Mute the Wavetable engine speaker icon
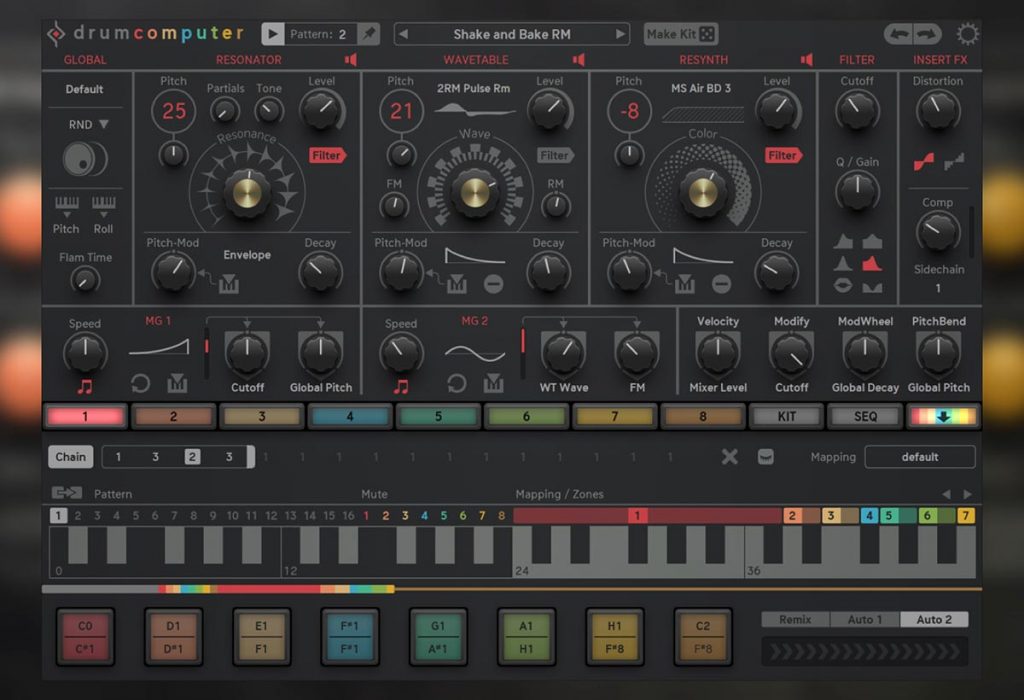1024x700 pixels. pyautogui.click(x=579, y=60)
